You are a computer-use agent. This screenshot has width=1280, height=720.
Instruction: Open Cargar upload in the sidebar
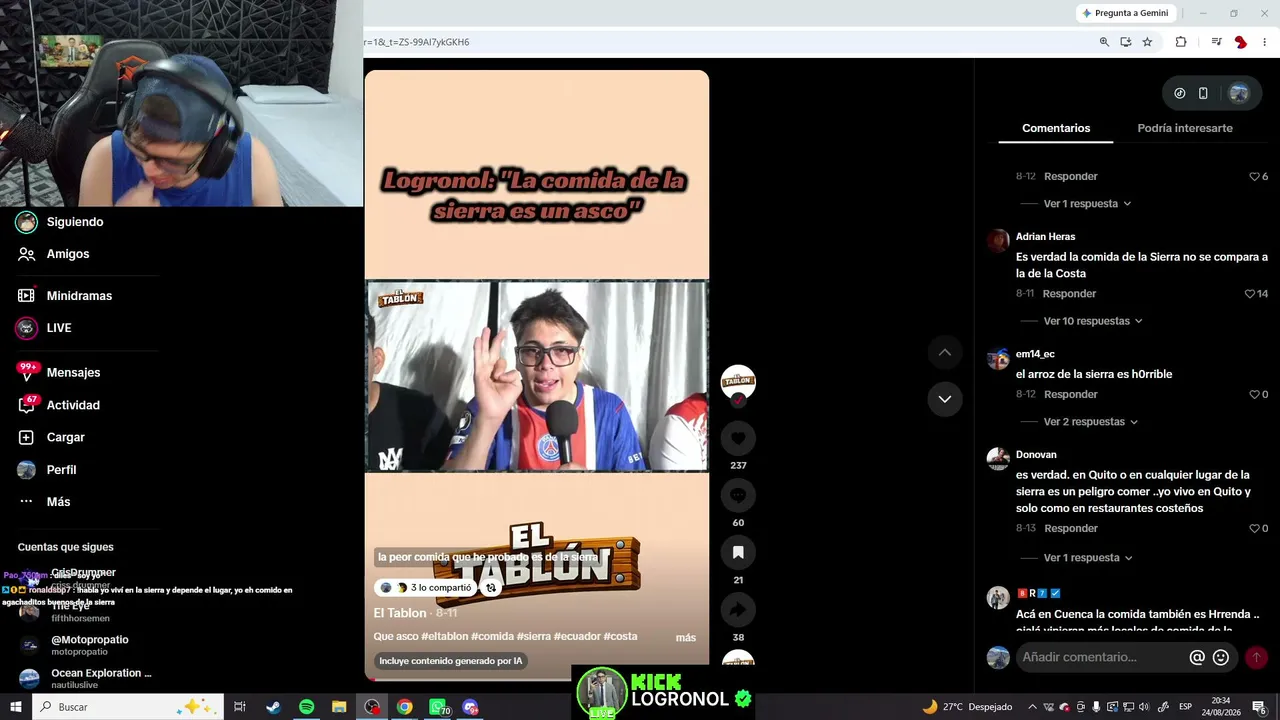65,437
